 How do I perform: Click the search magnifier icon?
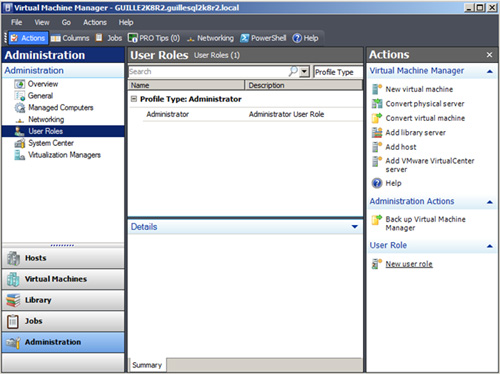(293, 71)
